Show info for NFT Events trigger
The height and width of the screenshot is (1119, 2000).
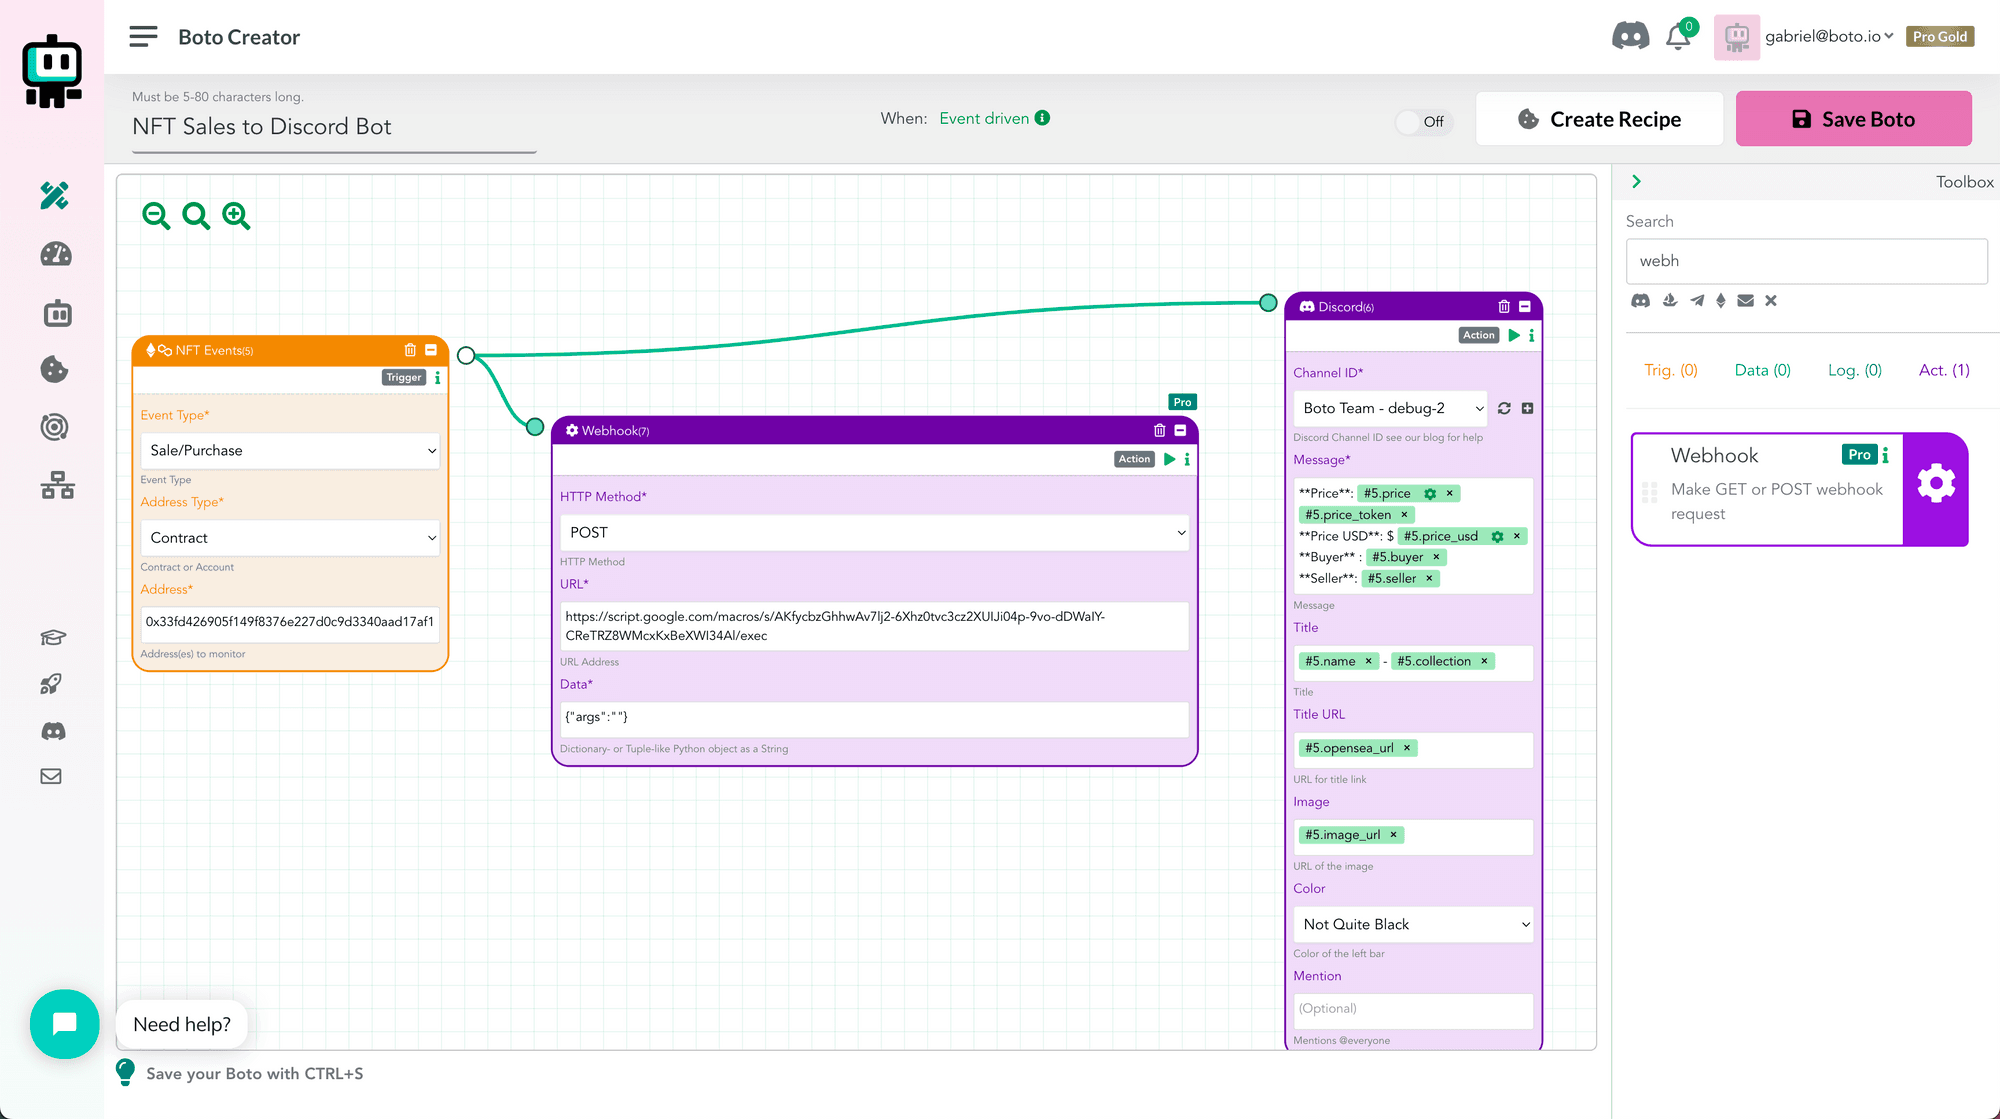click(x=437, y=378)
